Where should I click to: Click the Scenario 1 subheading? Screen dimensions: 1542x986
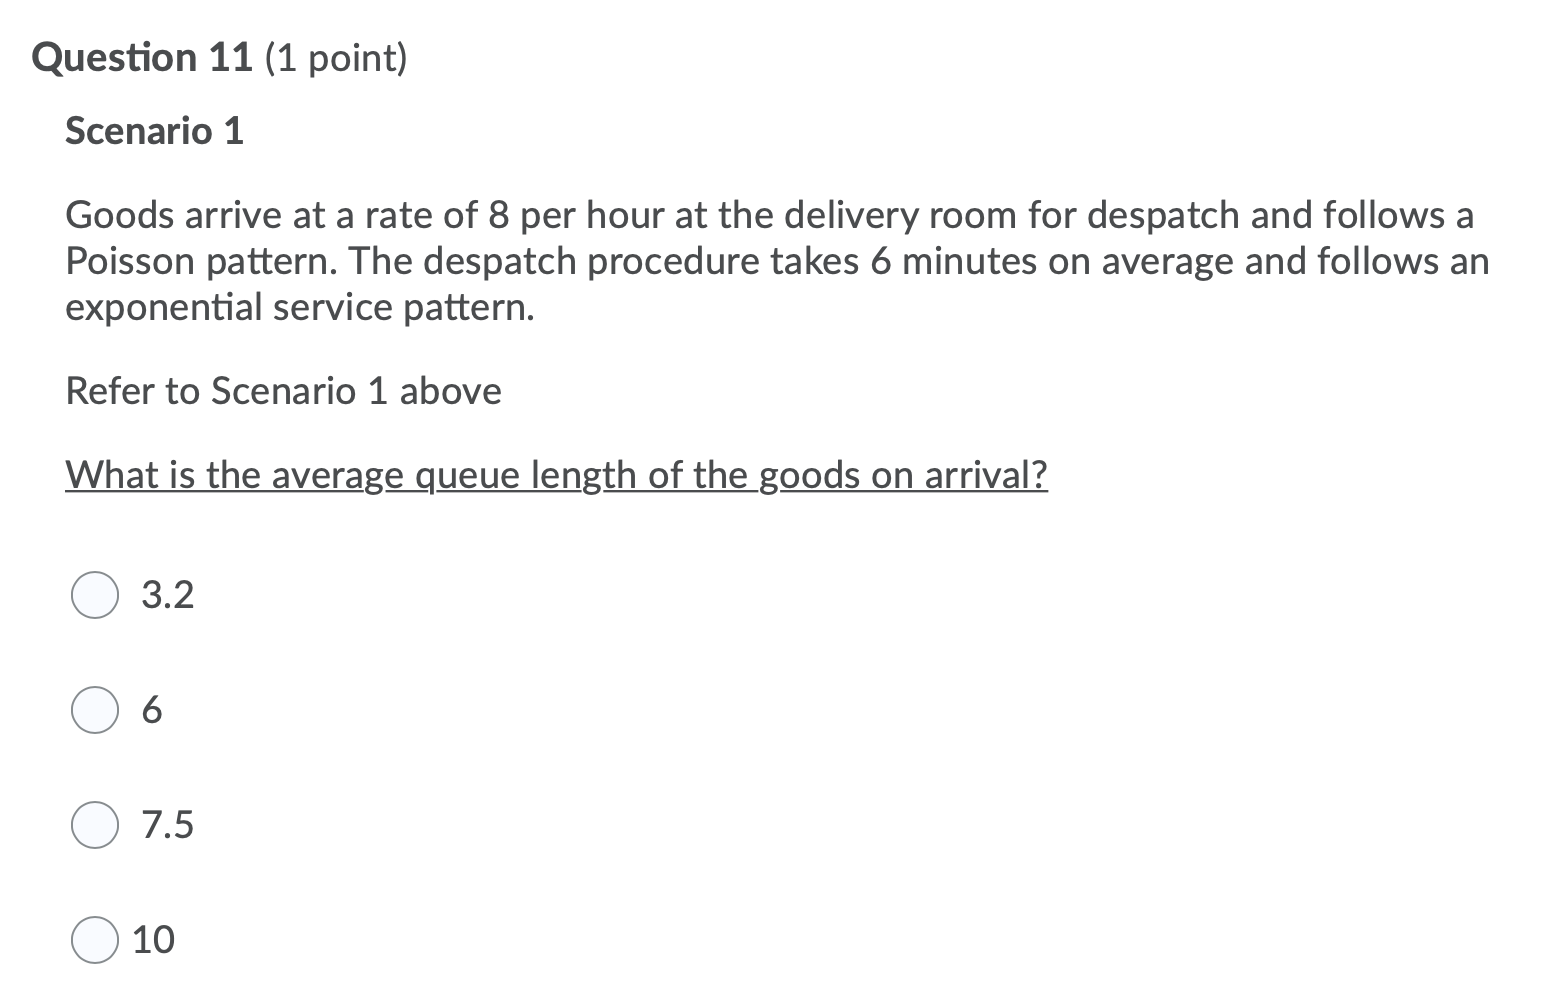[153, 131]
